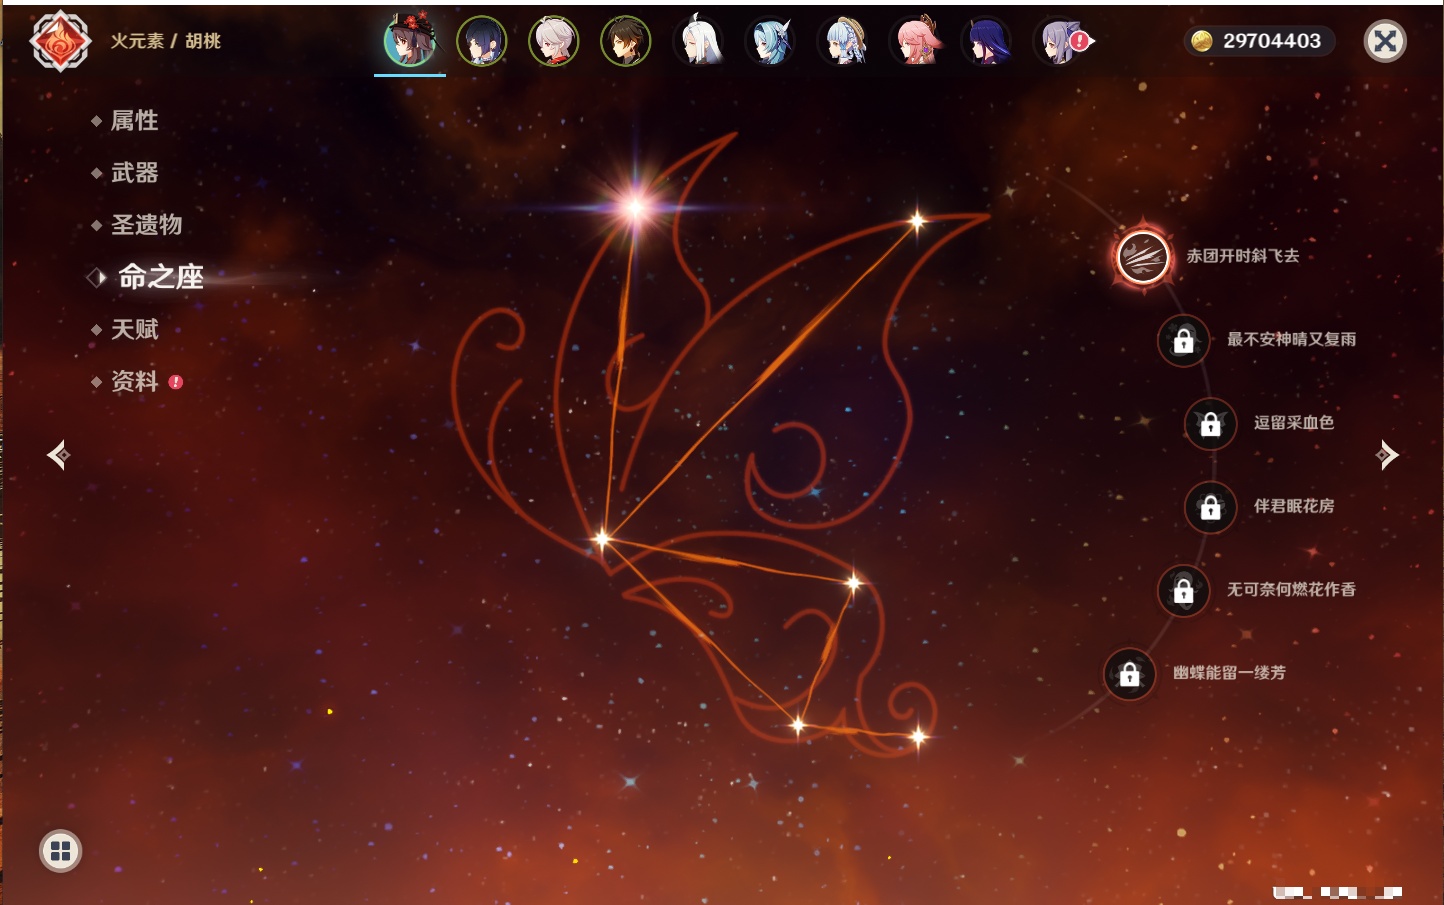Click the constellation name 无可奈何燃花作香

coord(1292,589)
